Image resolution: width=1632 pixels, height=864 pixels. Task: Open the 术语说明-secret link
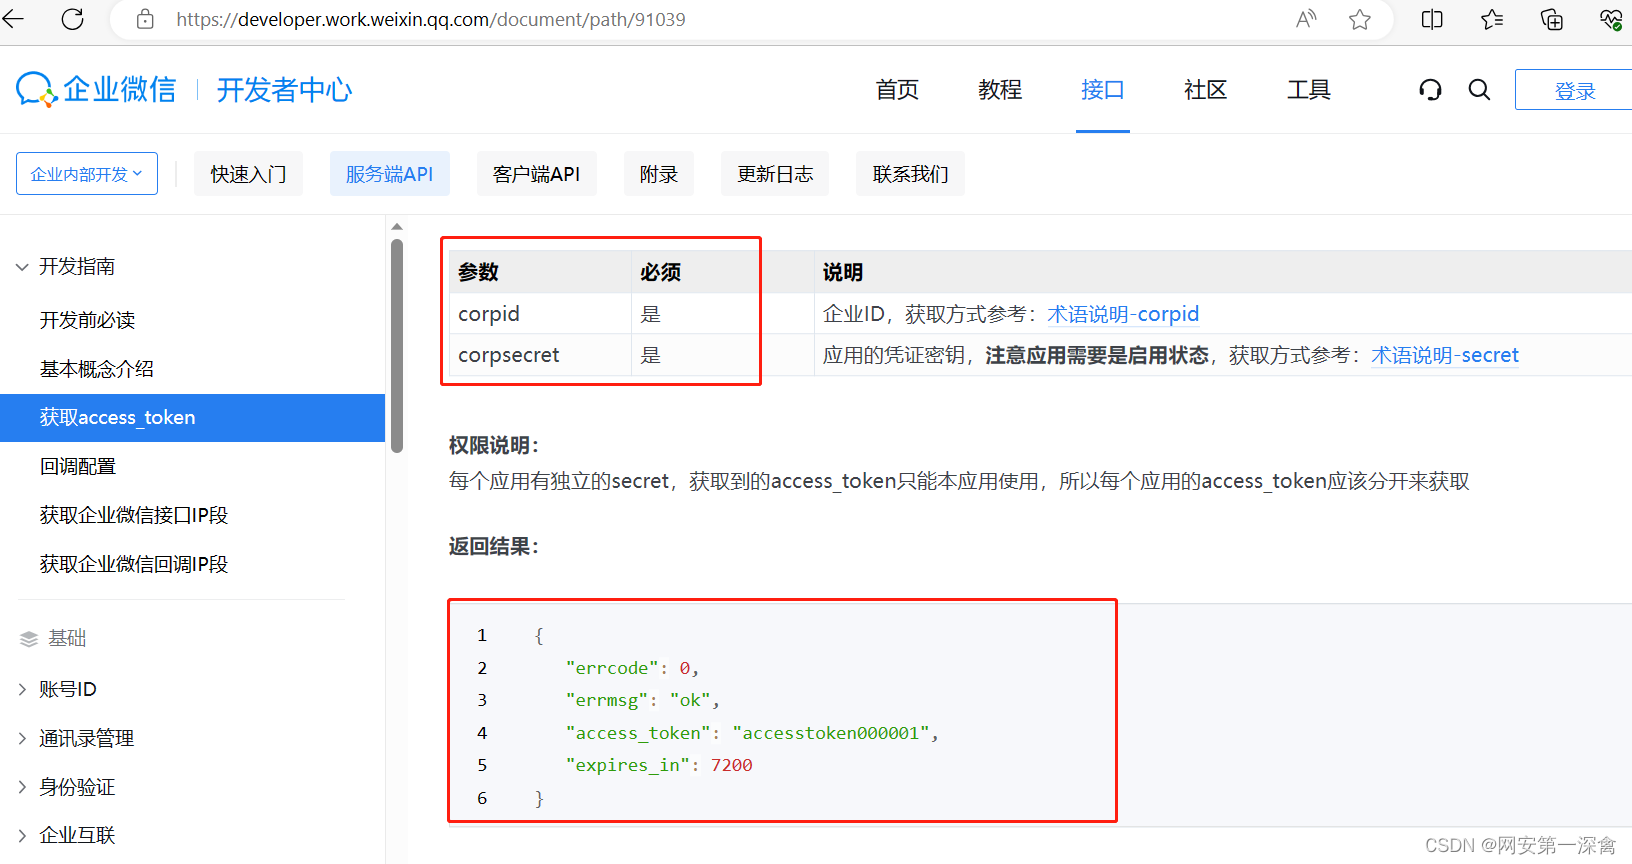1445,355
